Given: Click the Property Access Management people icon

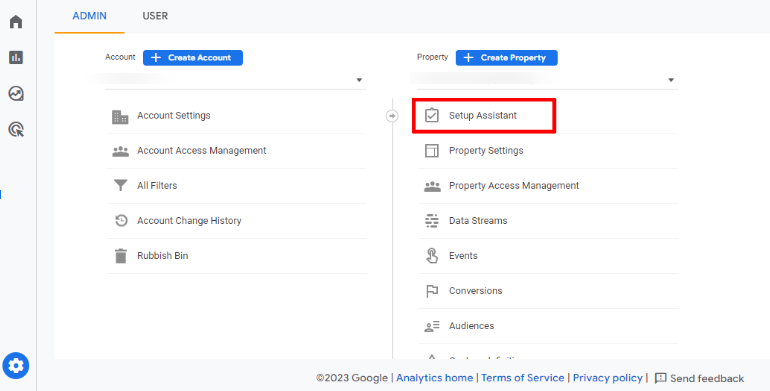Looking at the screenshot, I should coord(432,186).
